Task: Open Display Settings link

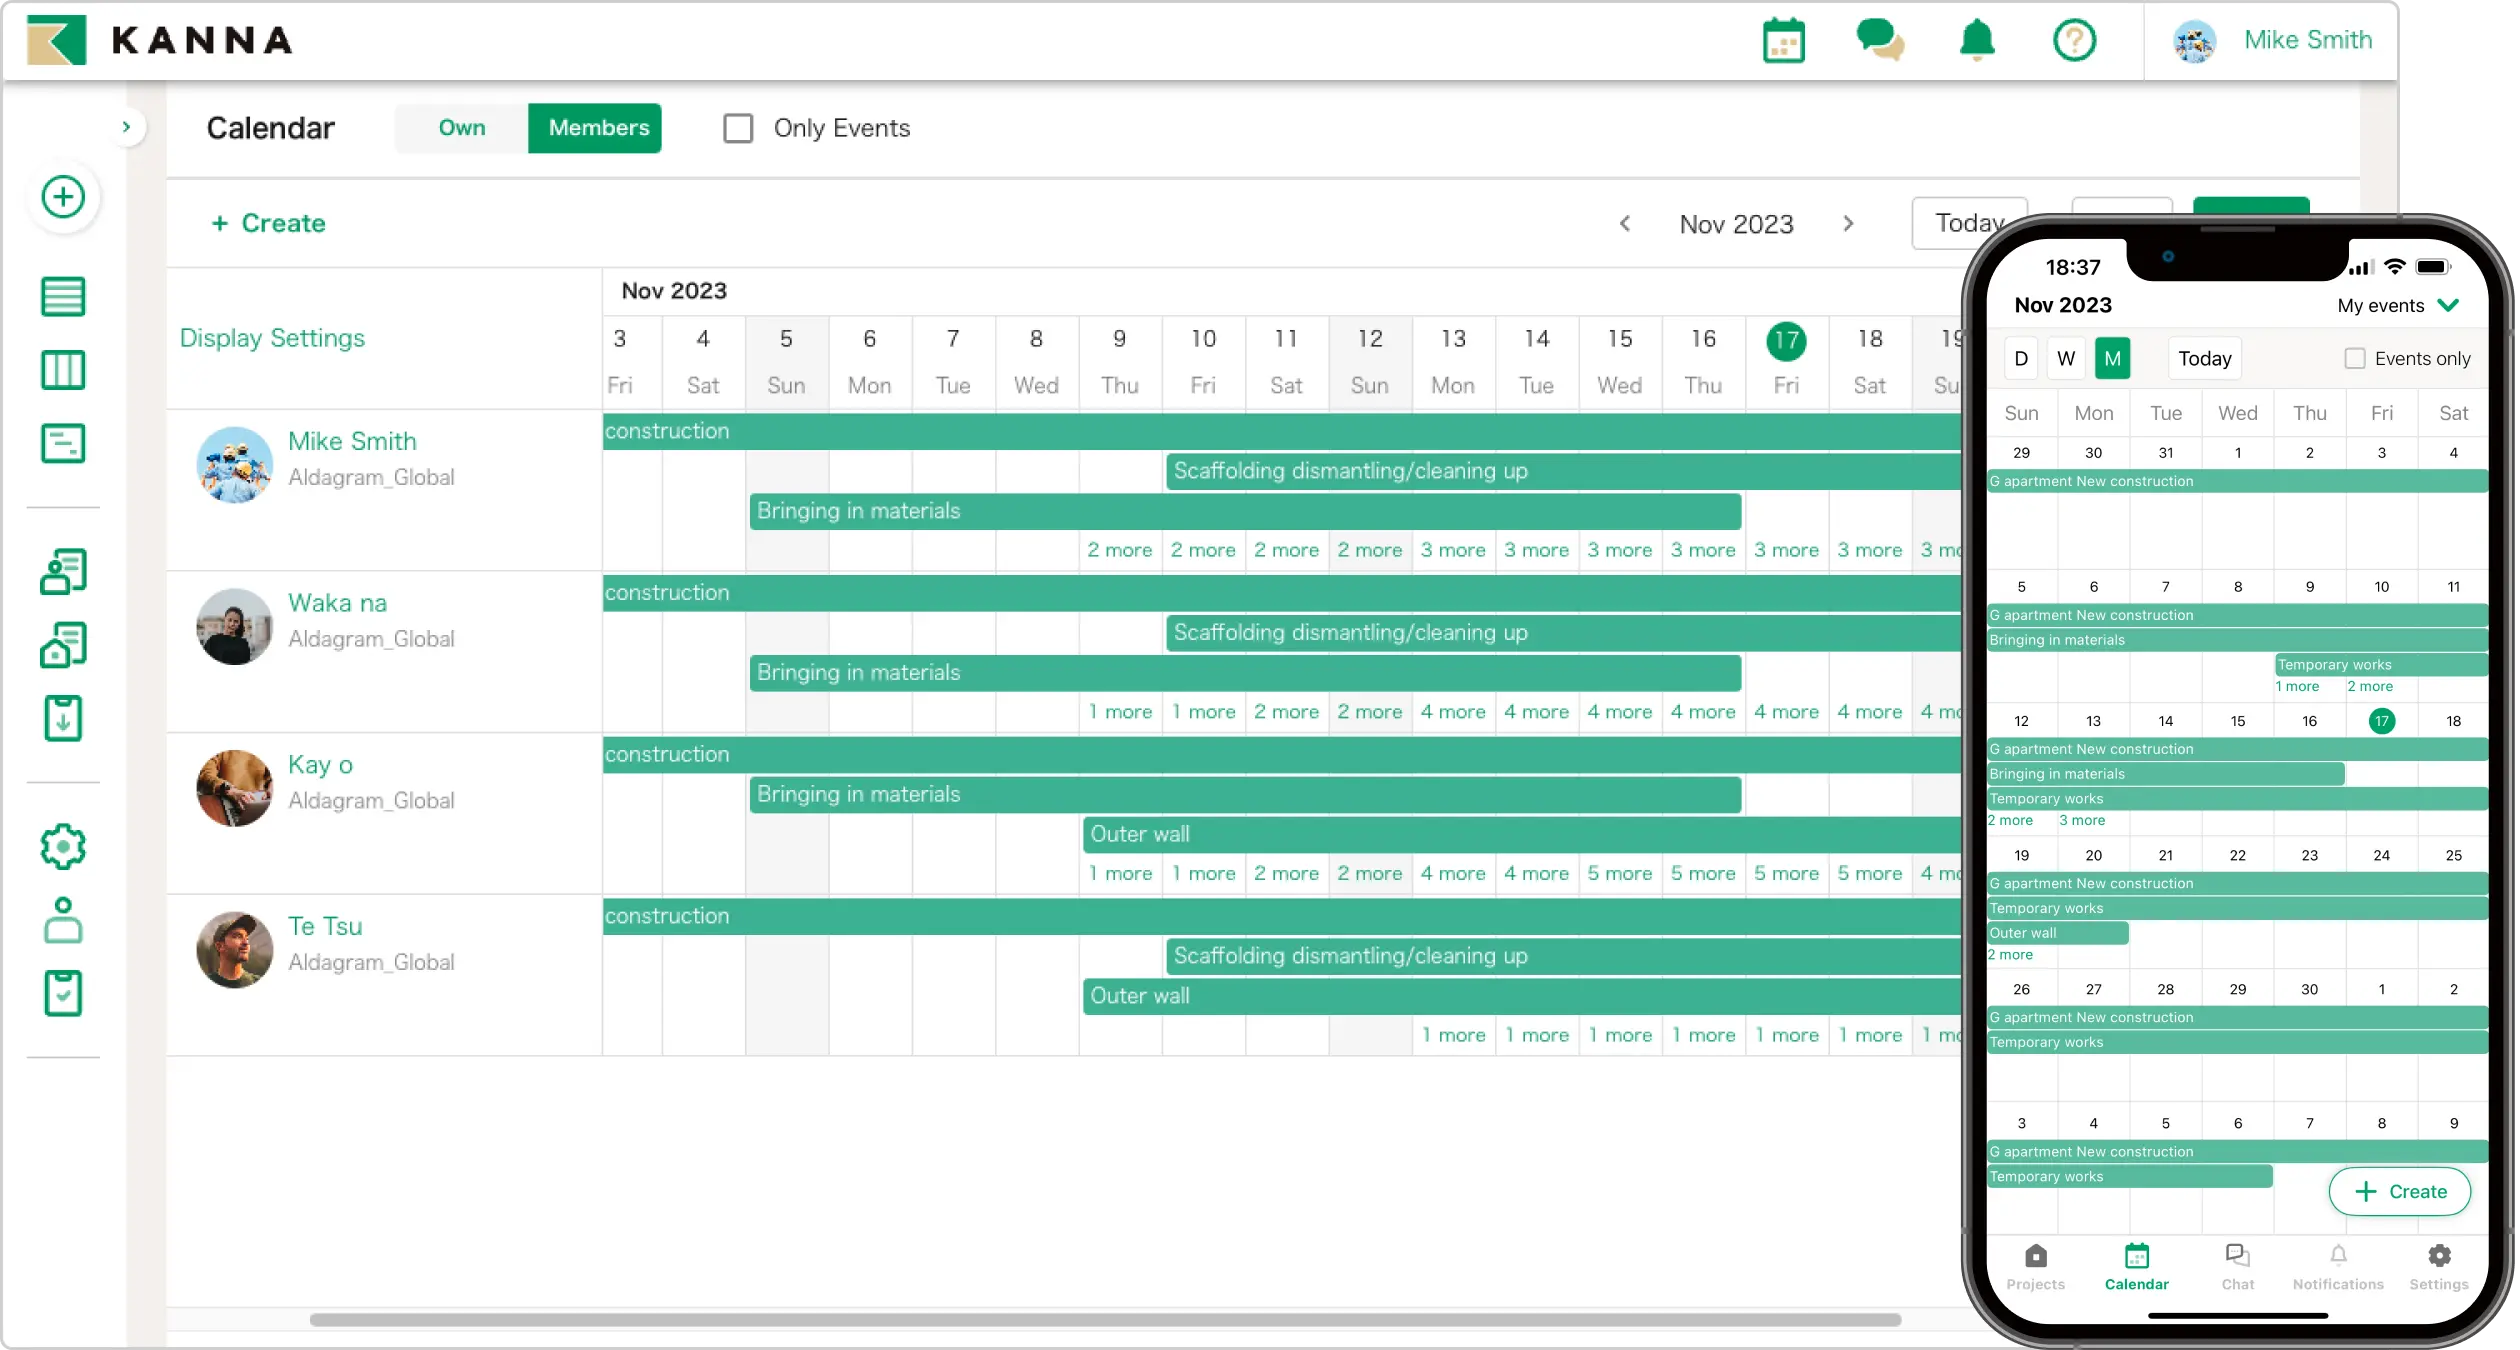Action: tap(272, 338)
